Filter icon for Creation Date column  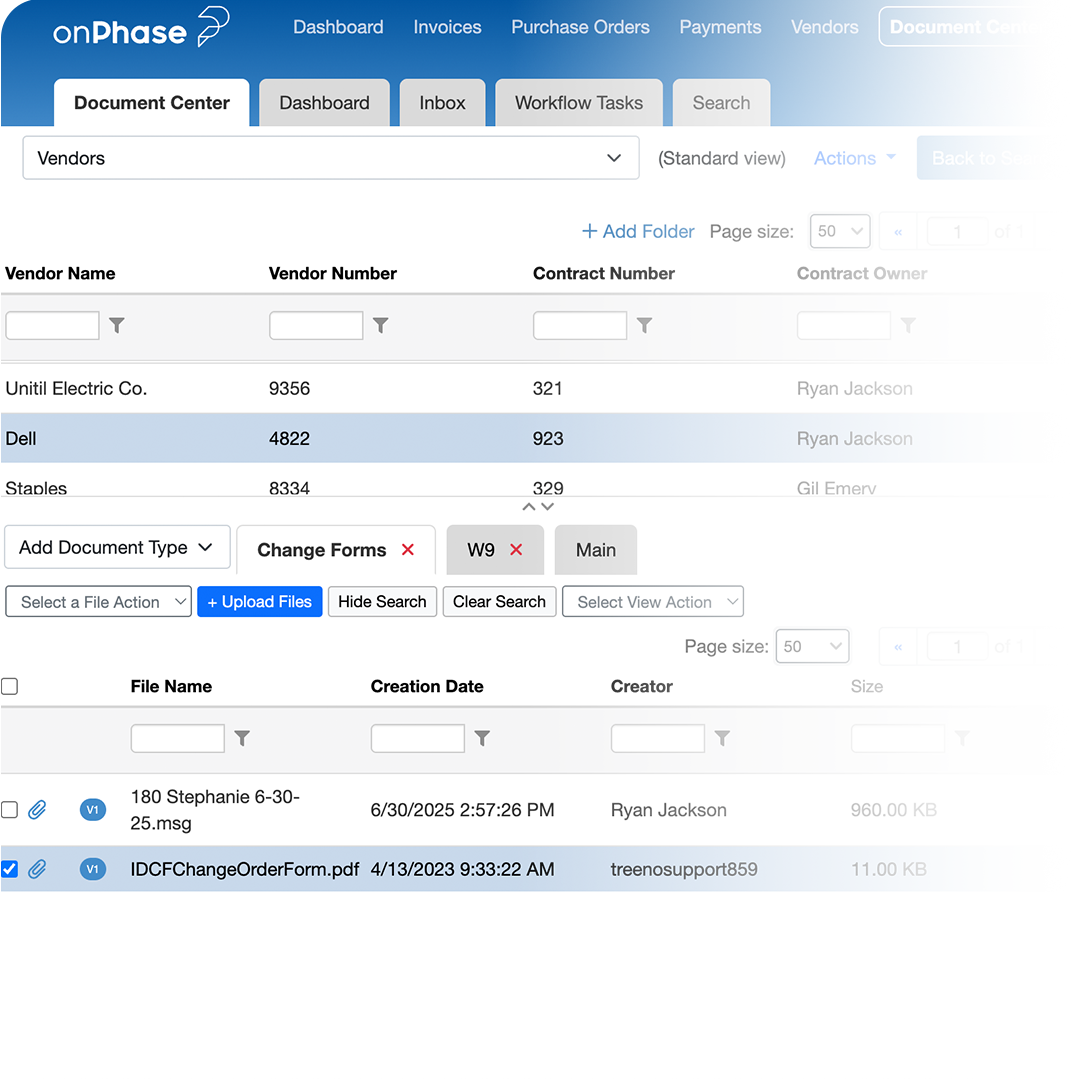pyautogui.click(x=483, y=738)
